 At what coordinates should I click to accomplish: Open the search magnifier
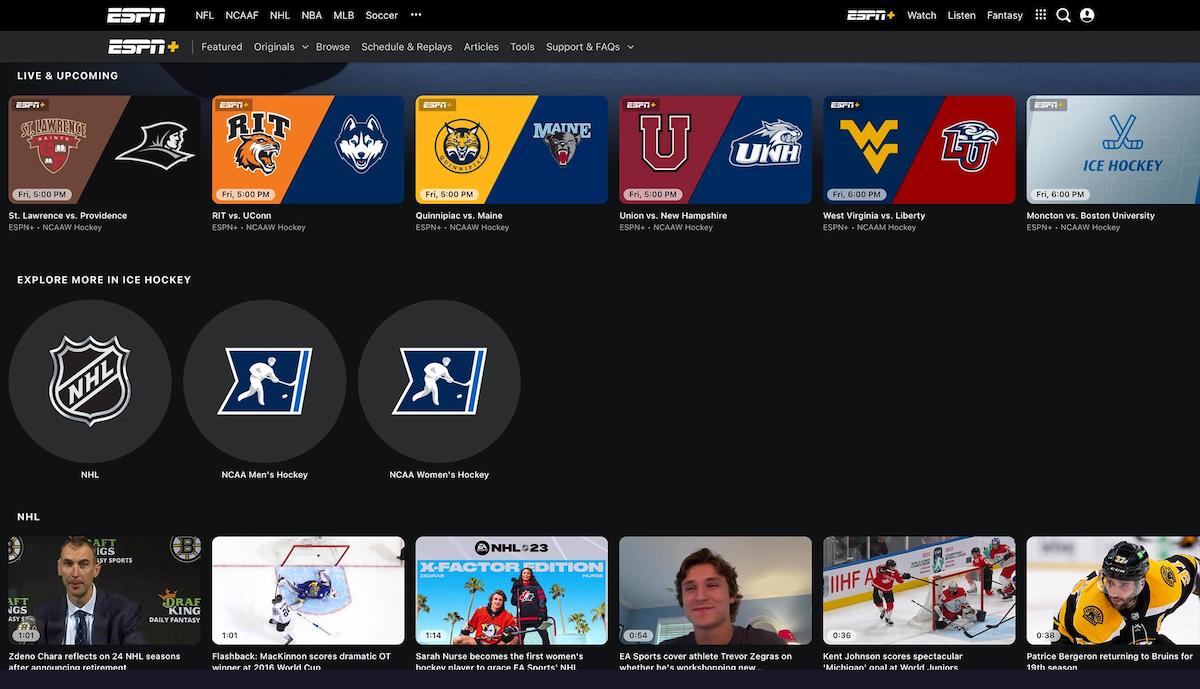tap(1063, 15)
